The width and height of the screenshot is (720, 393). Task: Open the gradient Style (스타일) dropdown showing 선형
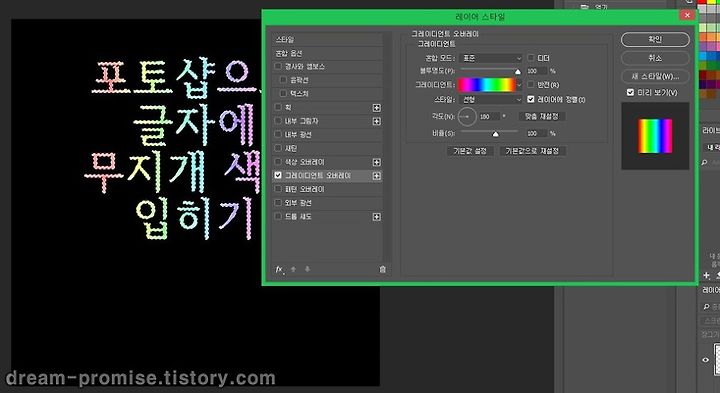click(490, 100)
